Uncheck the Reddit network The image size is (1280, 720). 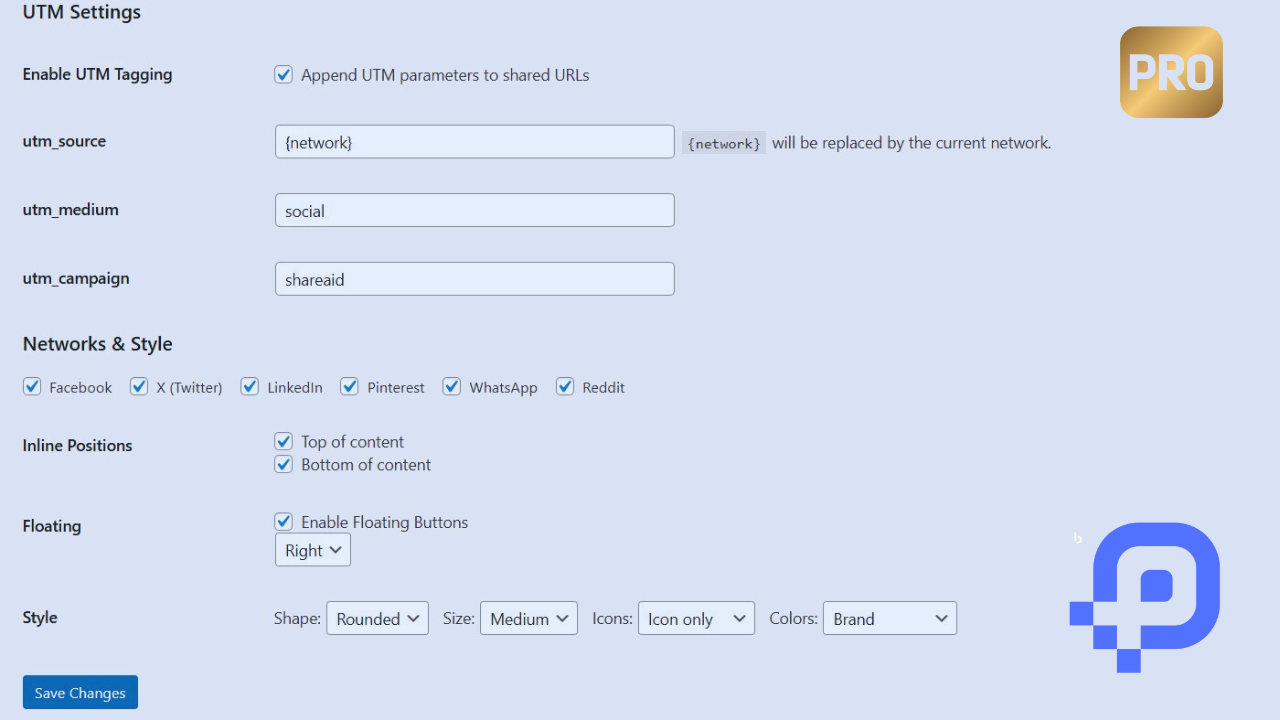(x=564, y=386)
